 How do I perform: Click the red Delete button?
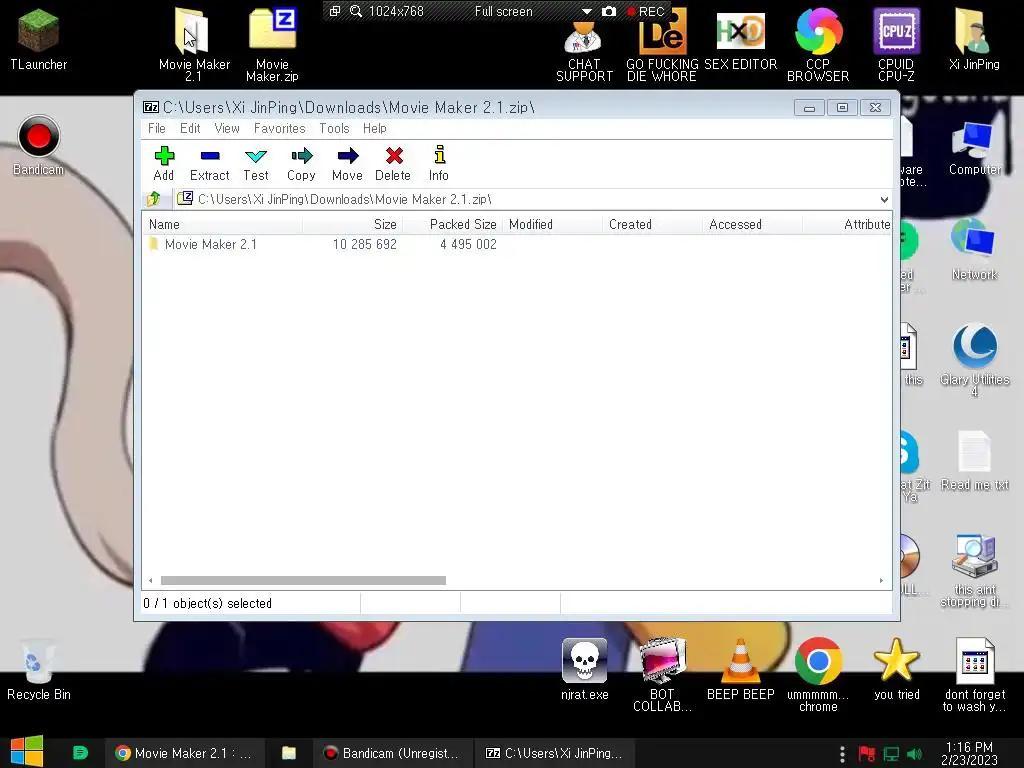pos(393,163)
